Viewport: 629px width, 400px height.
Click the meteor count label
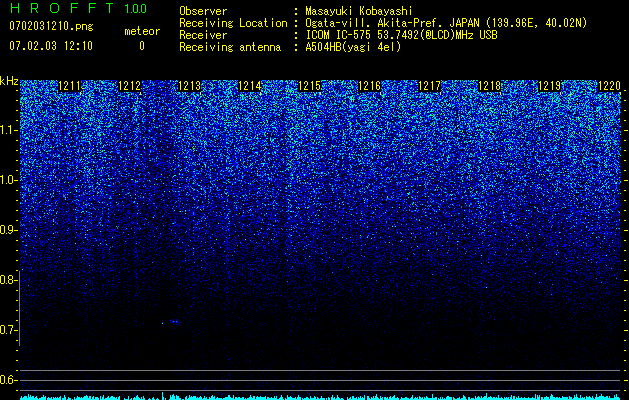142,31
